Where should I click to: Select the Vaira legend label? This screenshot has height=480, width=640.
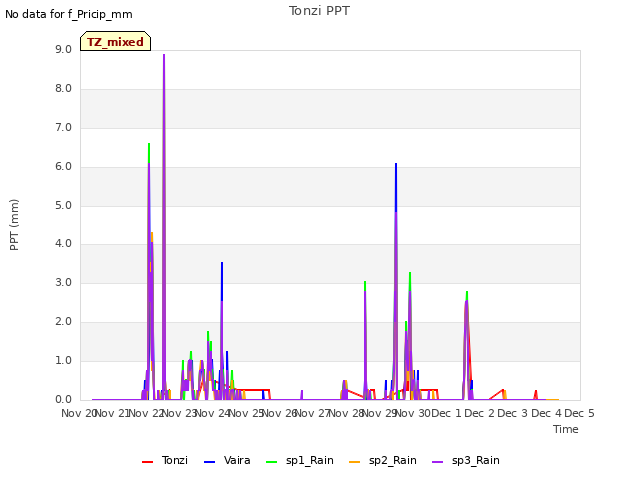point(237,460)
